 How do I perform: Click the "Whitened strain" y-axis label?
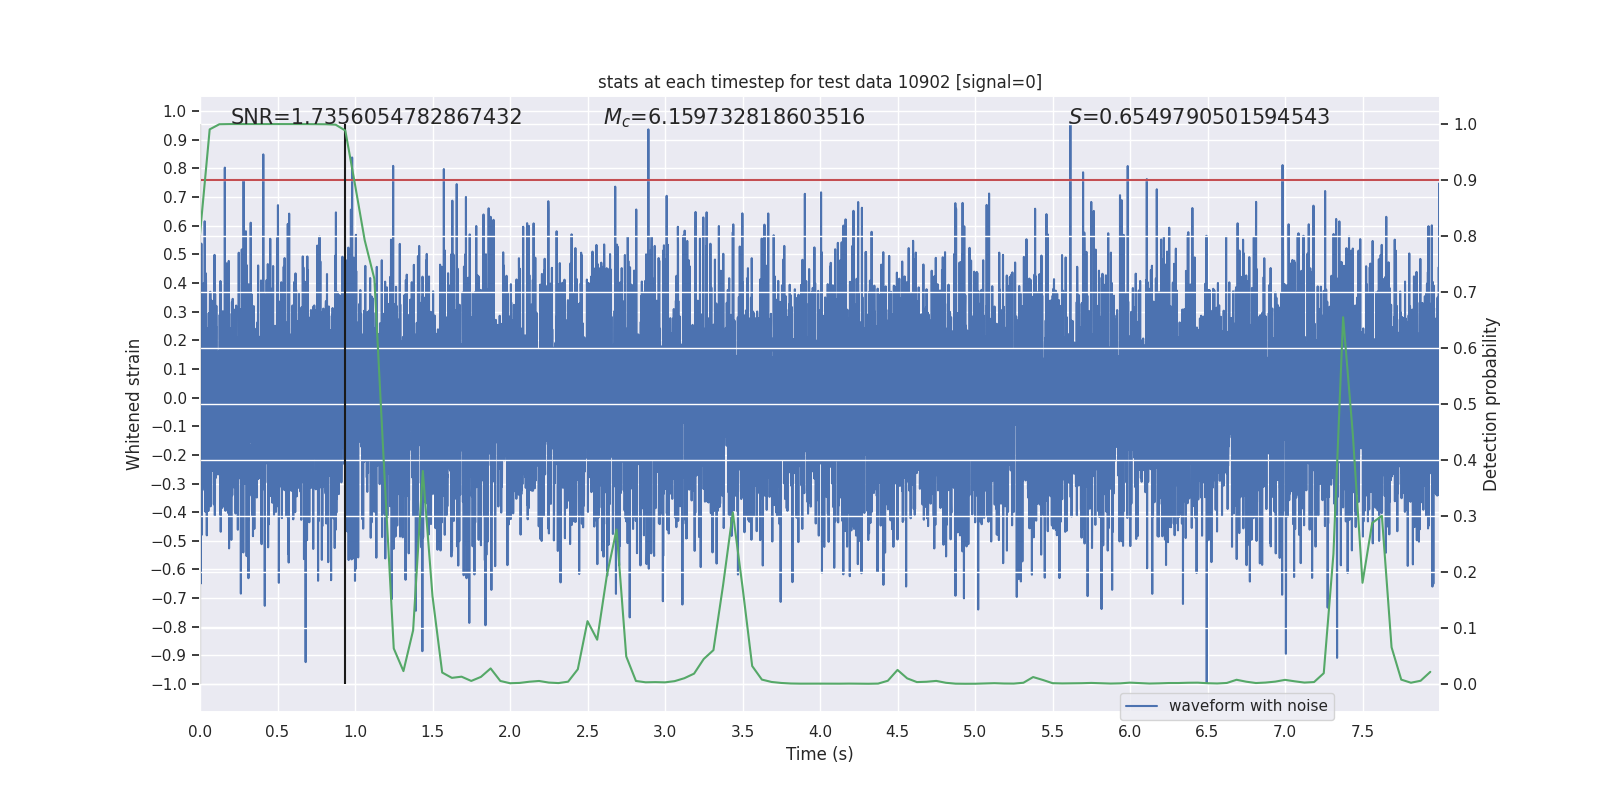coord(134,404)
